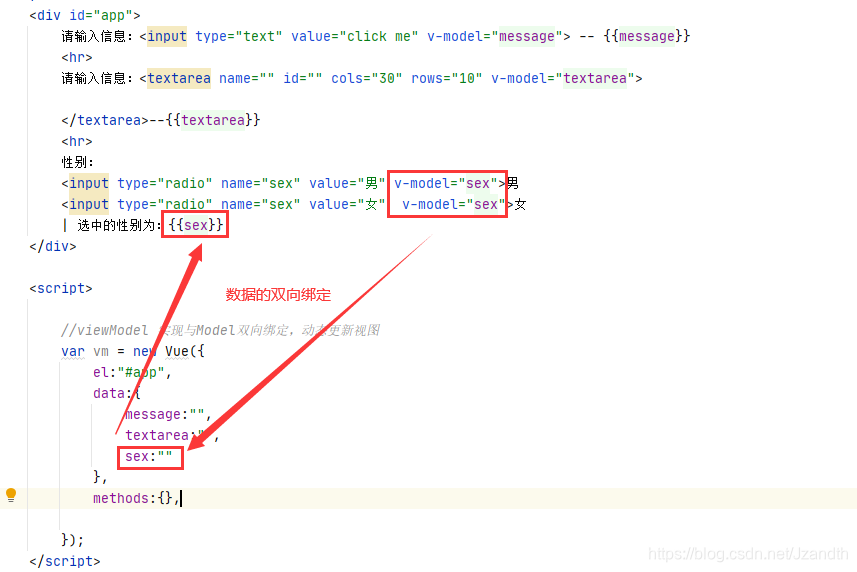Click the highlighted textarea tag name

coord(179,79)
